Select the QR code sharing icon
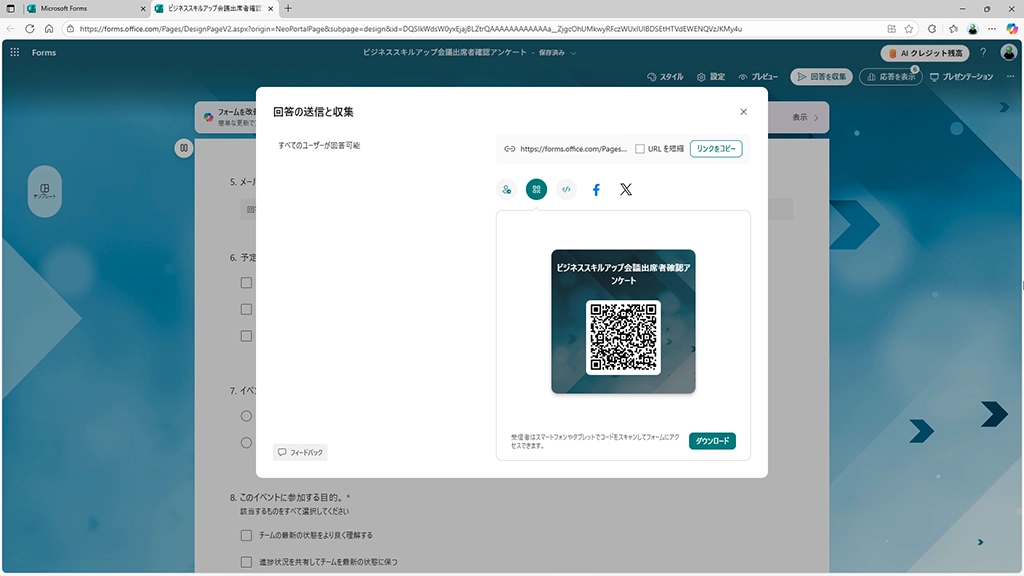 [x=537, y=189]
